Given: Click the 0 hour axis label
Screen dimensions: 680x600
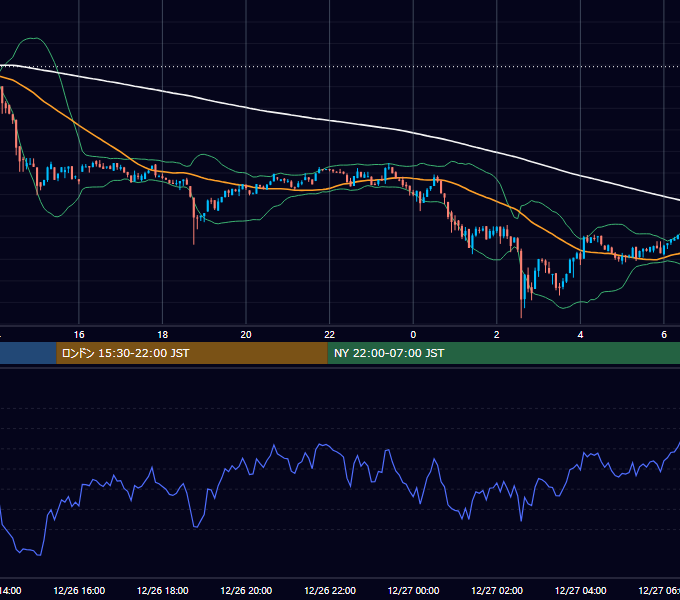Looking at the screenshot, I should (413, 335).
